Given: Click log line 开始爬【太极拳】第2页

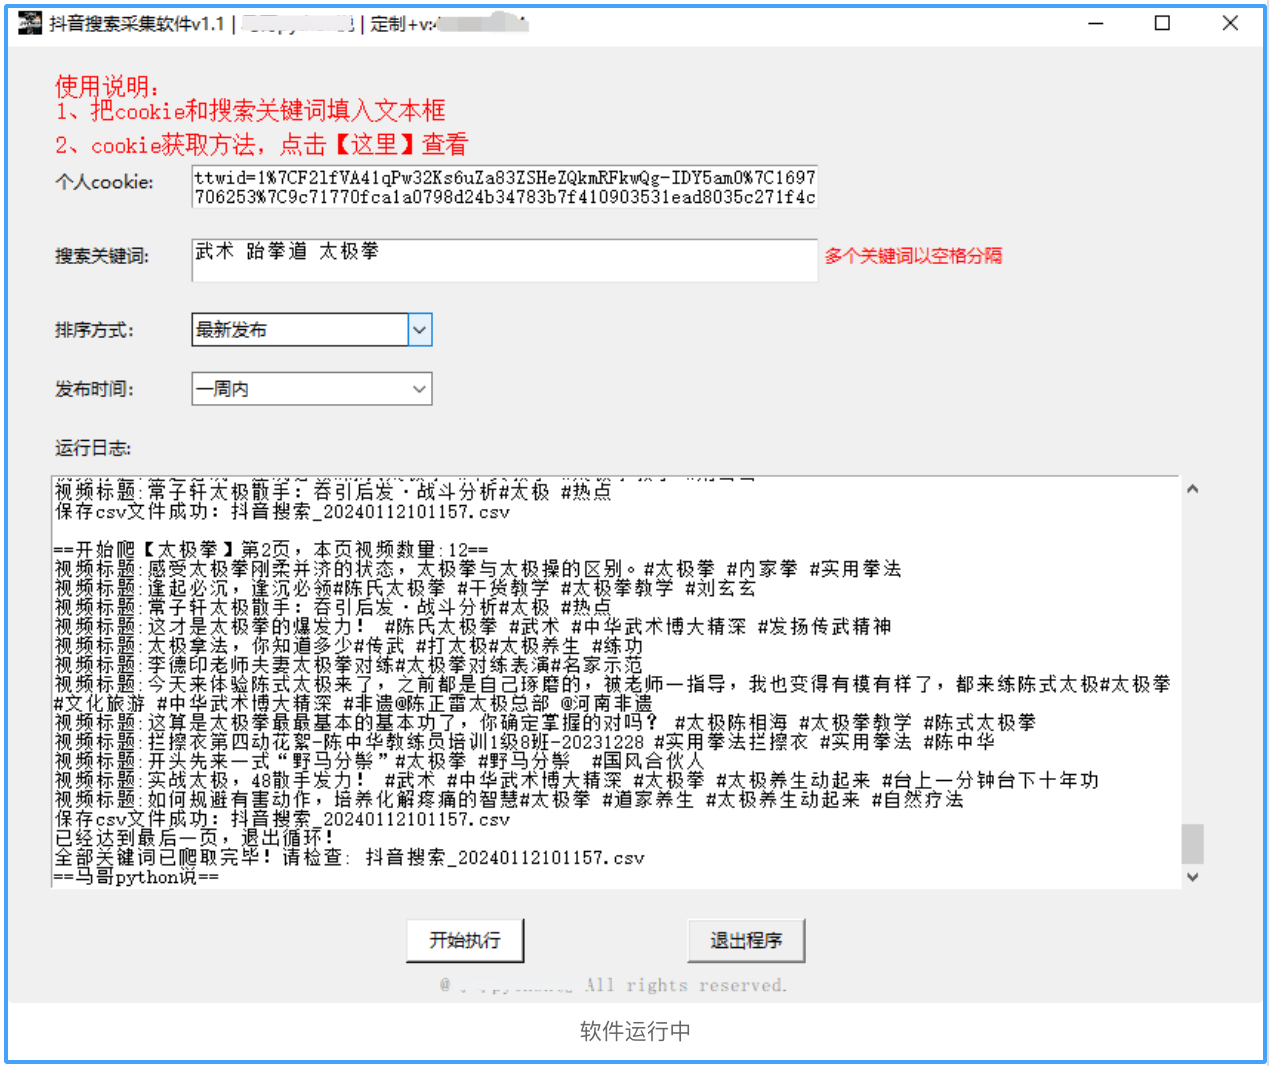Looking at the screenshot, I should click(271, 549).
